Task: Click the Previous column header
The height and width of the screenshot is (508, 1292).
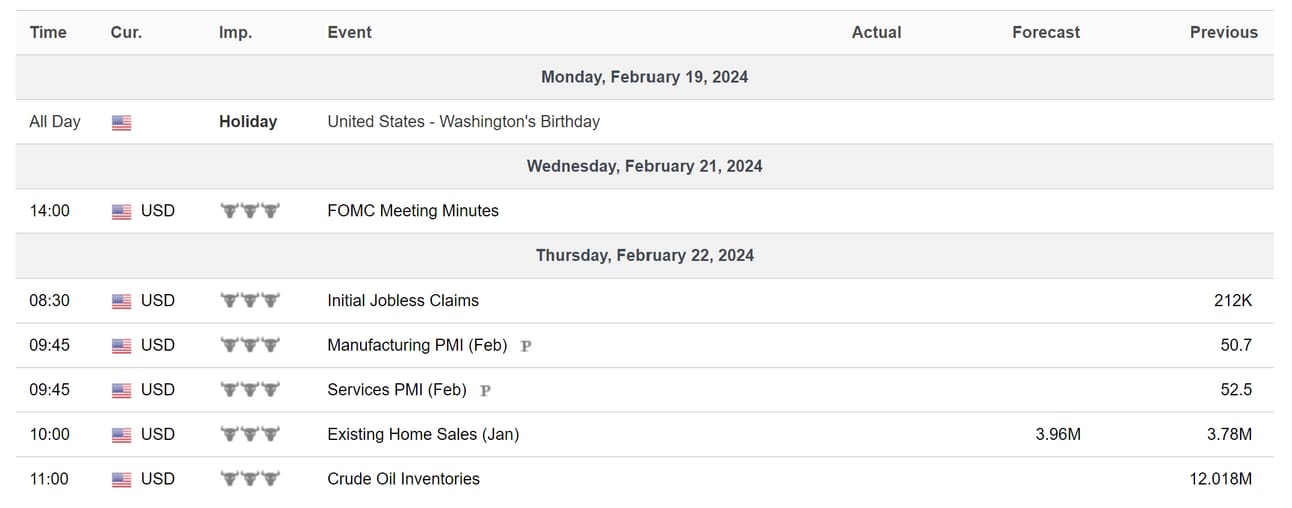Action: click(x=1224, y=32)
